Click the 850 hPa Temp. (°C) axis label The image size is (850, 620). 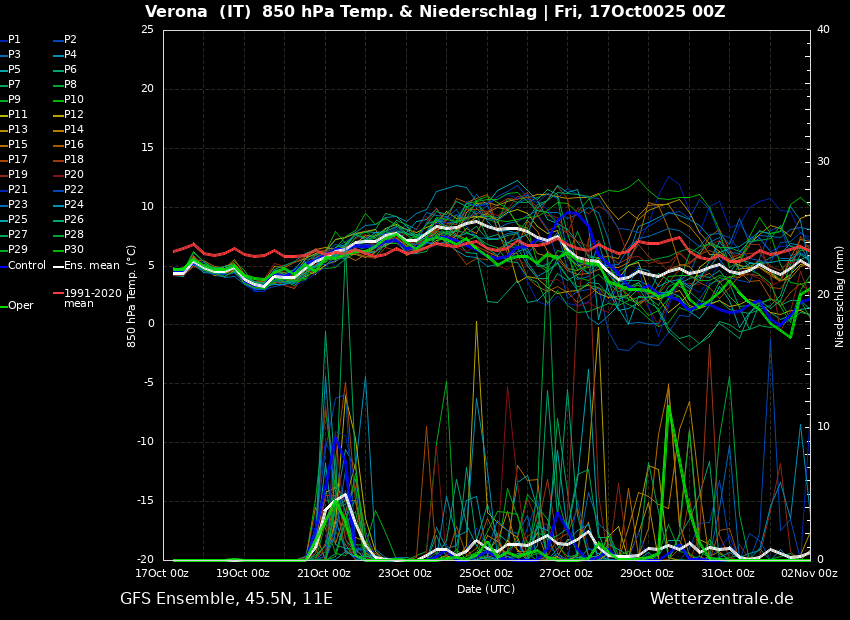coord(132,296)
